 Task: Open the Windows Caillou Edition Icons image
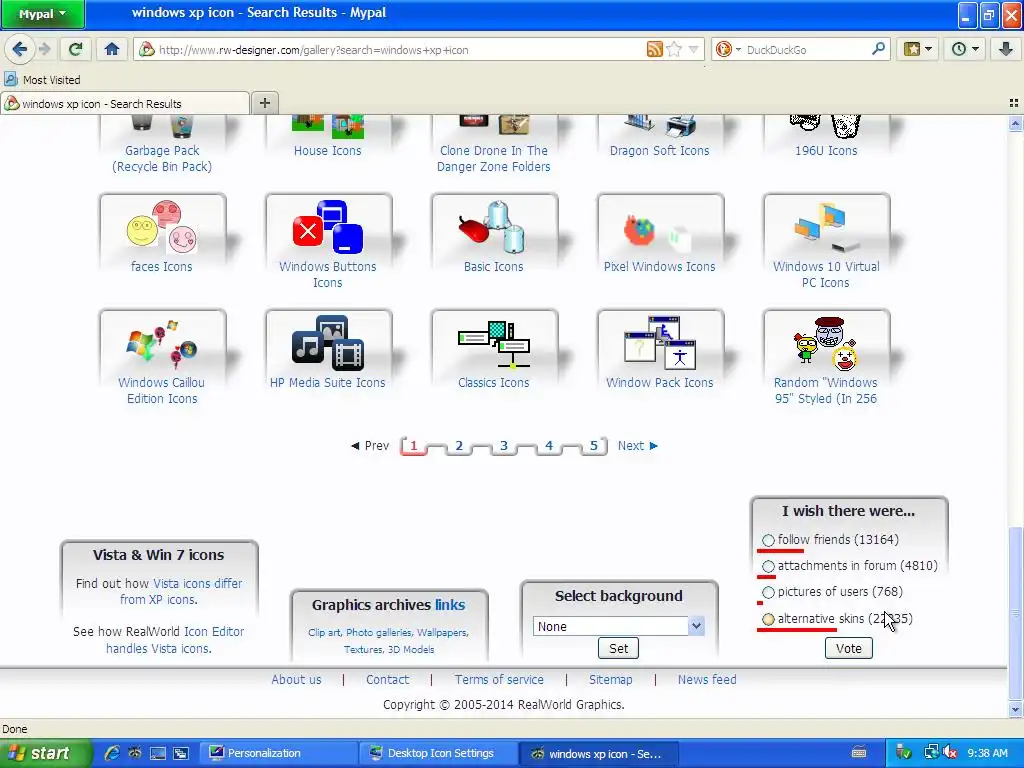click(163, 344)
